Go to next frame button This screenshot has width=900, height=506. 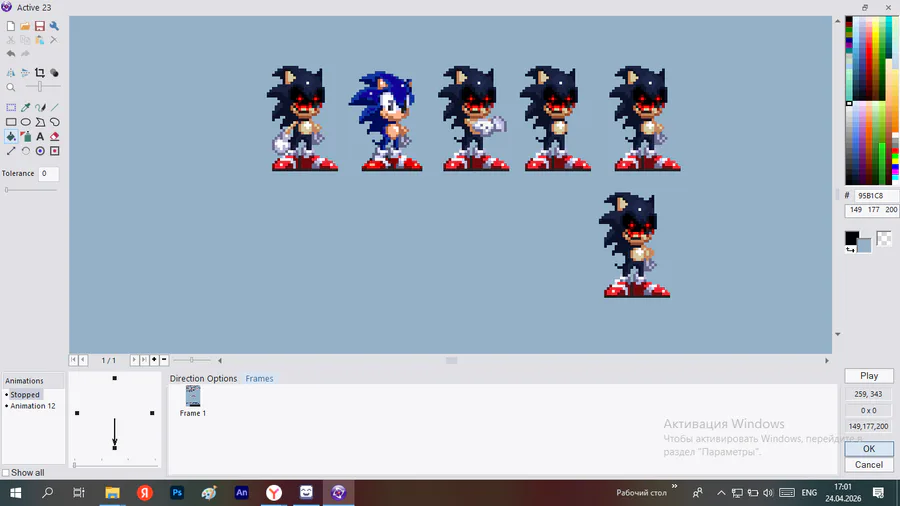coord(134,360)
